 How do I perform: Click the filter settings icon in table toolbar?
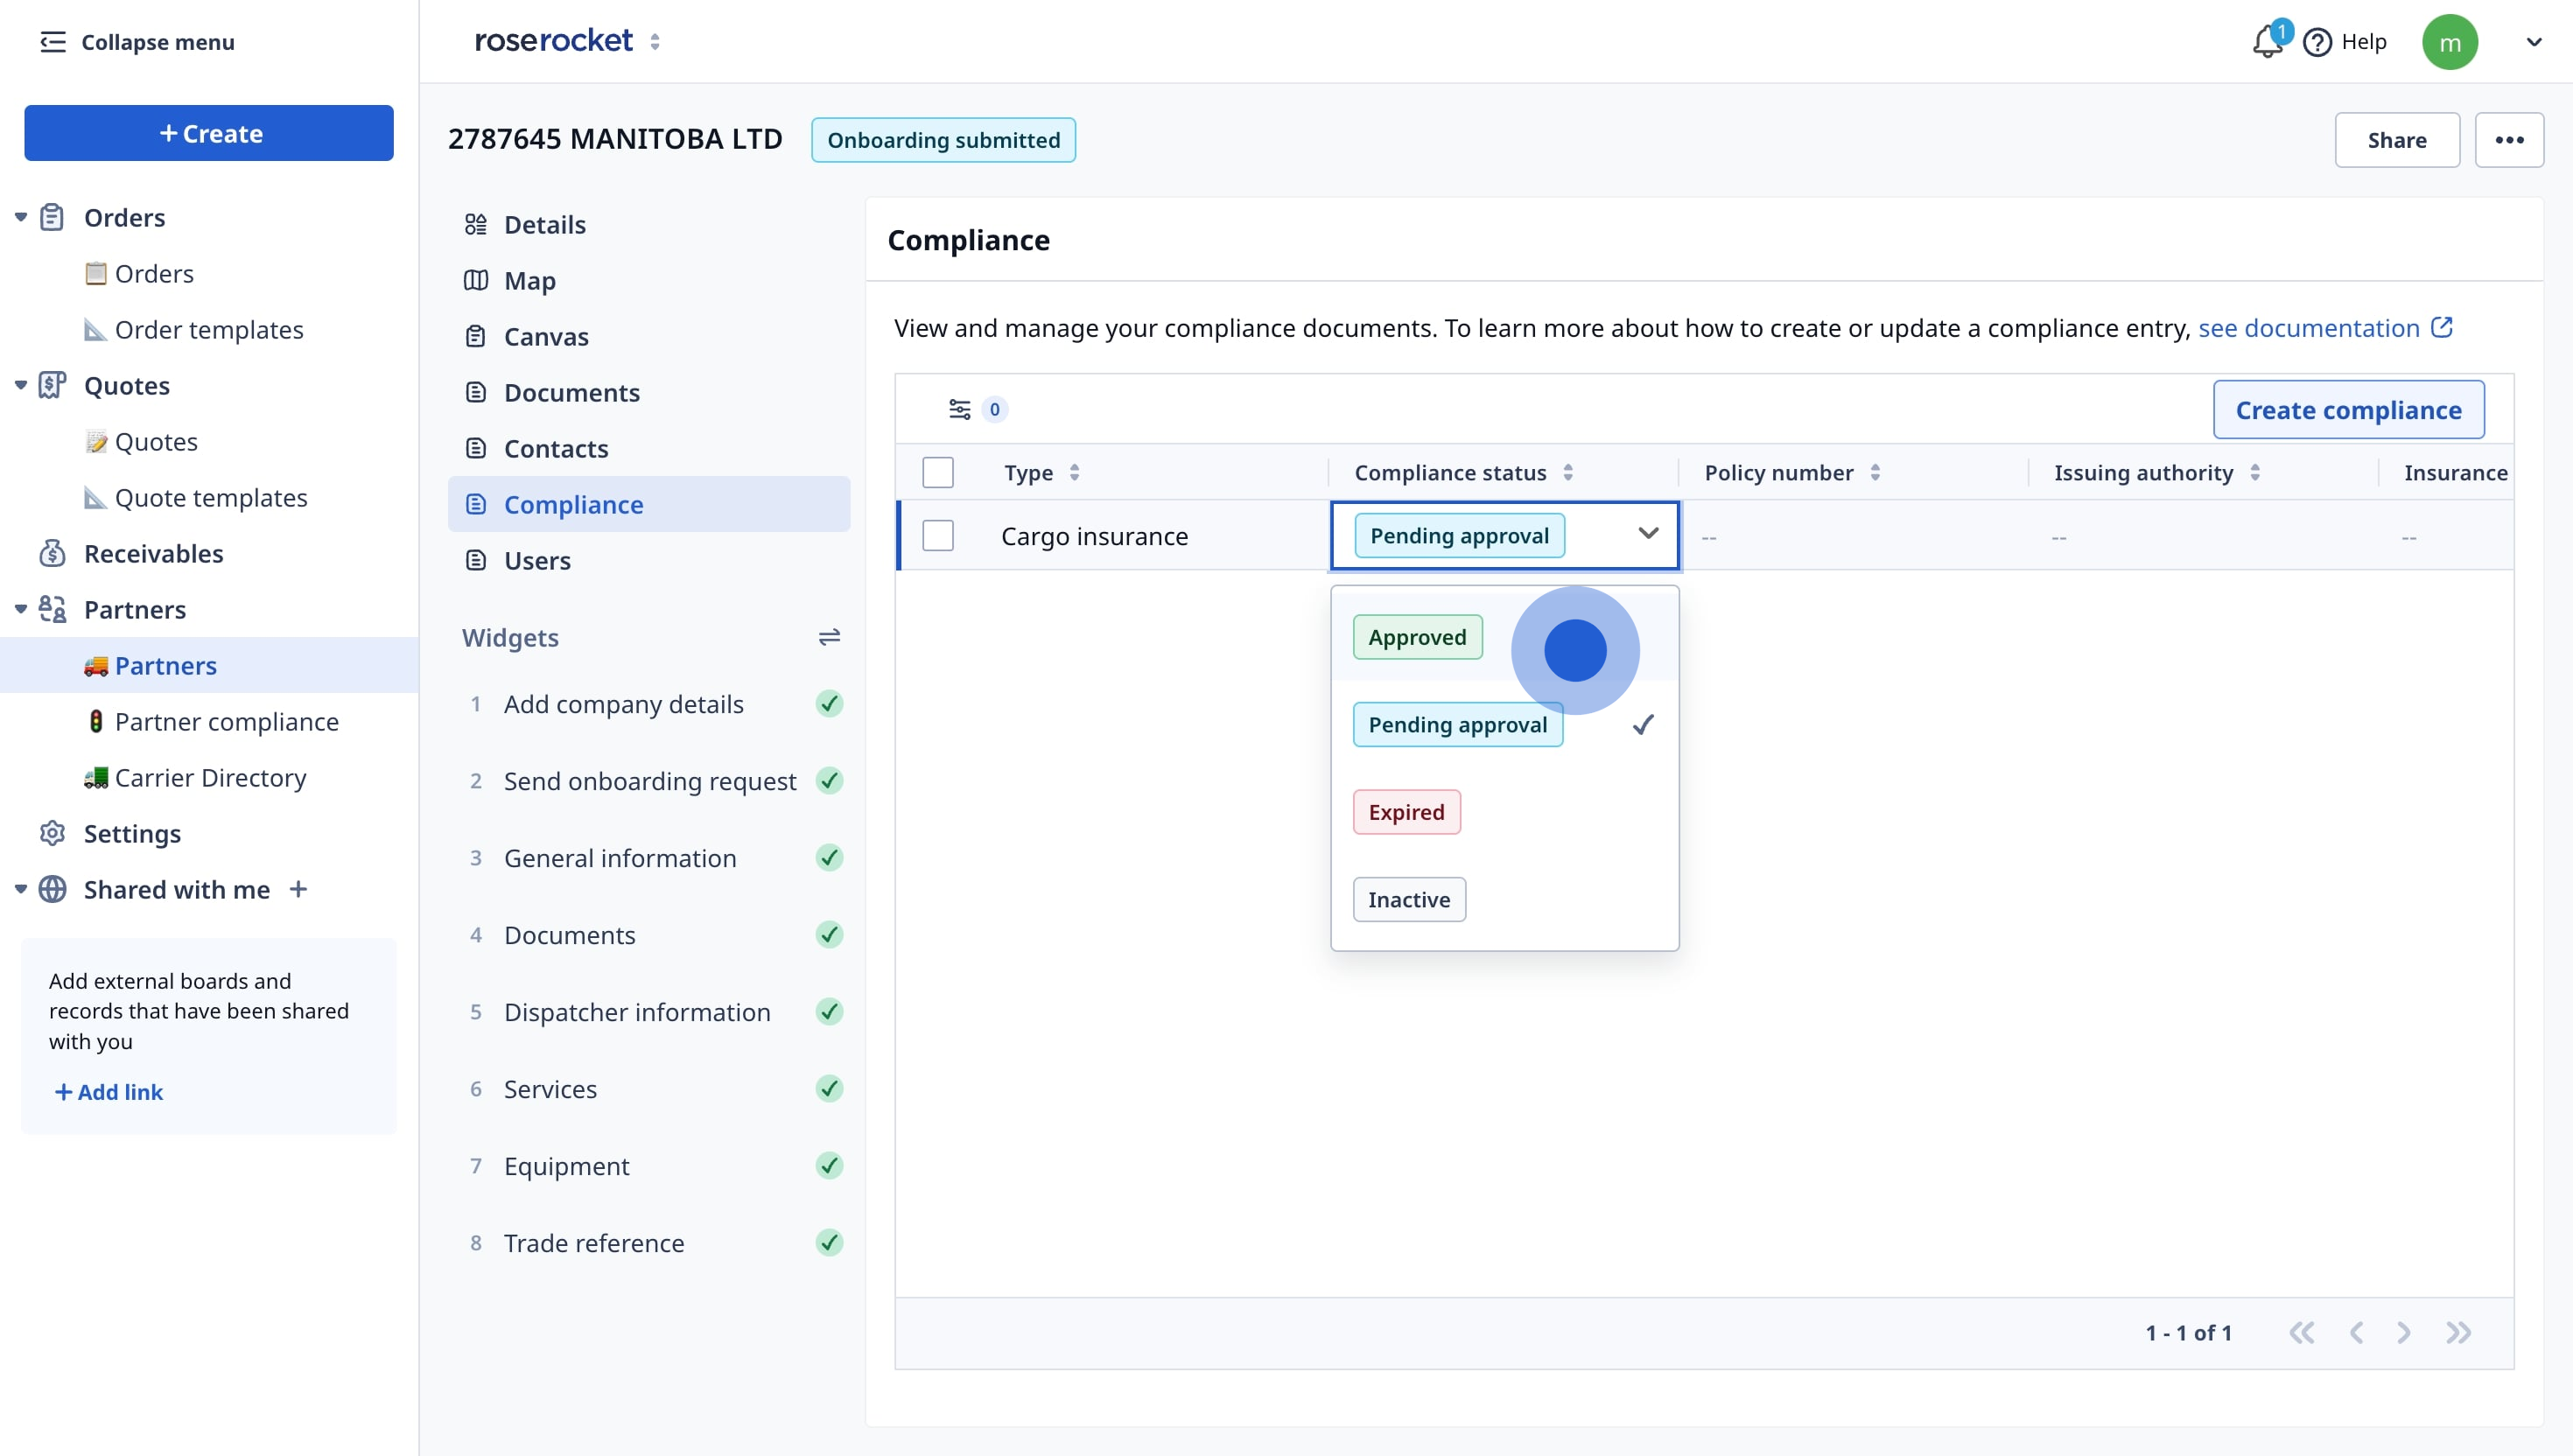coord(959,409)
